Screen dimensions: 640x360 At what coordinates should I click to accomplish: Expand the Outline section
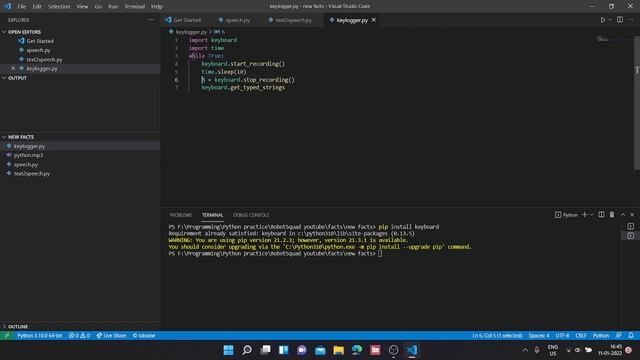[18, 327]
